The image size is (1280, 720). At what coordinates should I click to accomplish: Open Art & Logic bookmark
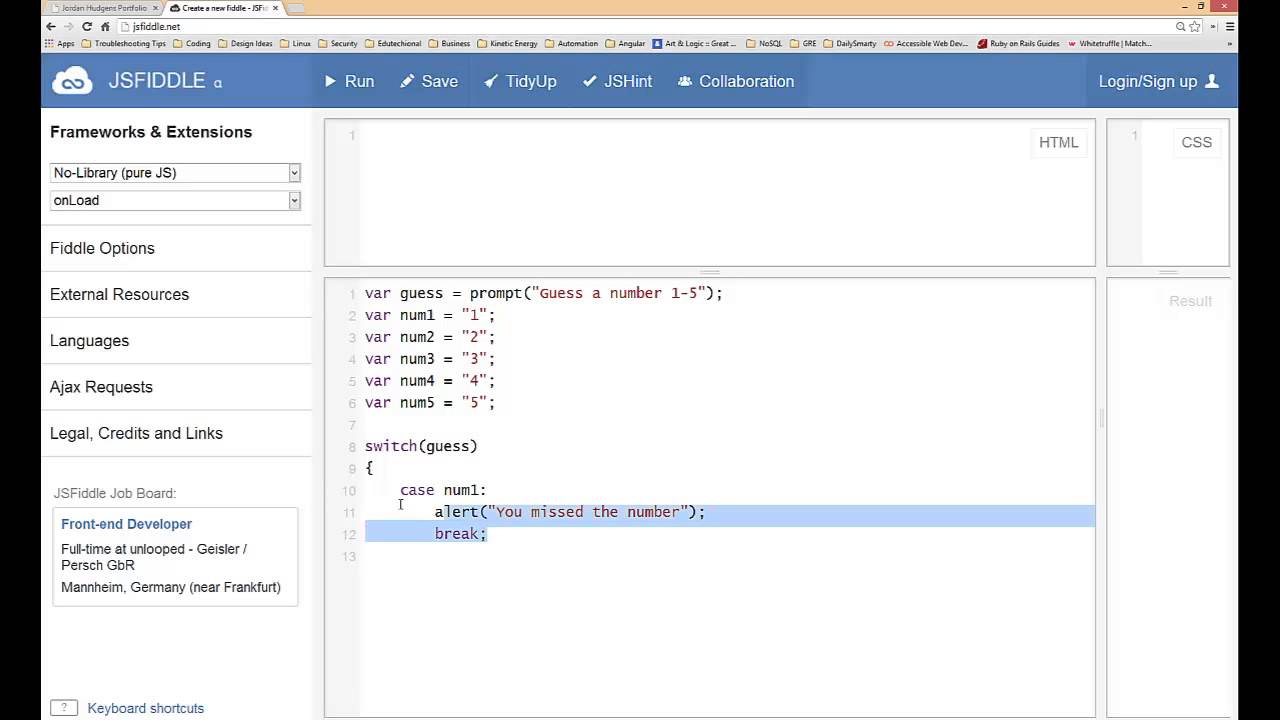(x=694, y=44)
